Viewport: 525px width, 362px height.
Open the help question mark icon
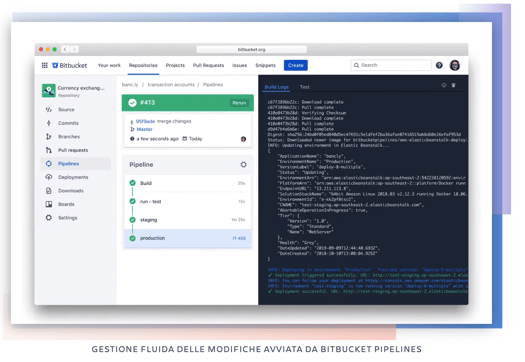439,65
